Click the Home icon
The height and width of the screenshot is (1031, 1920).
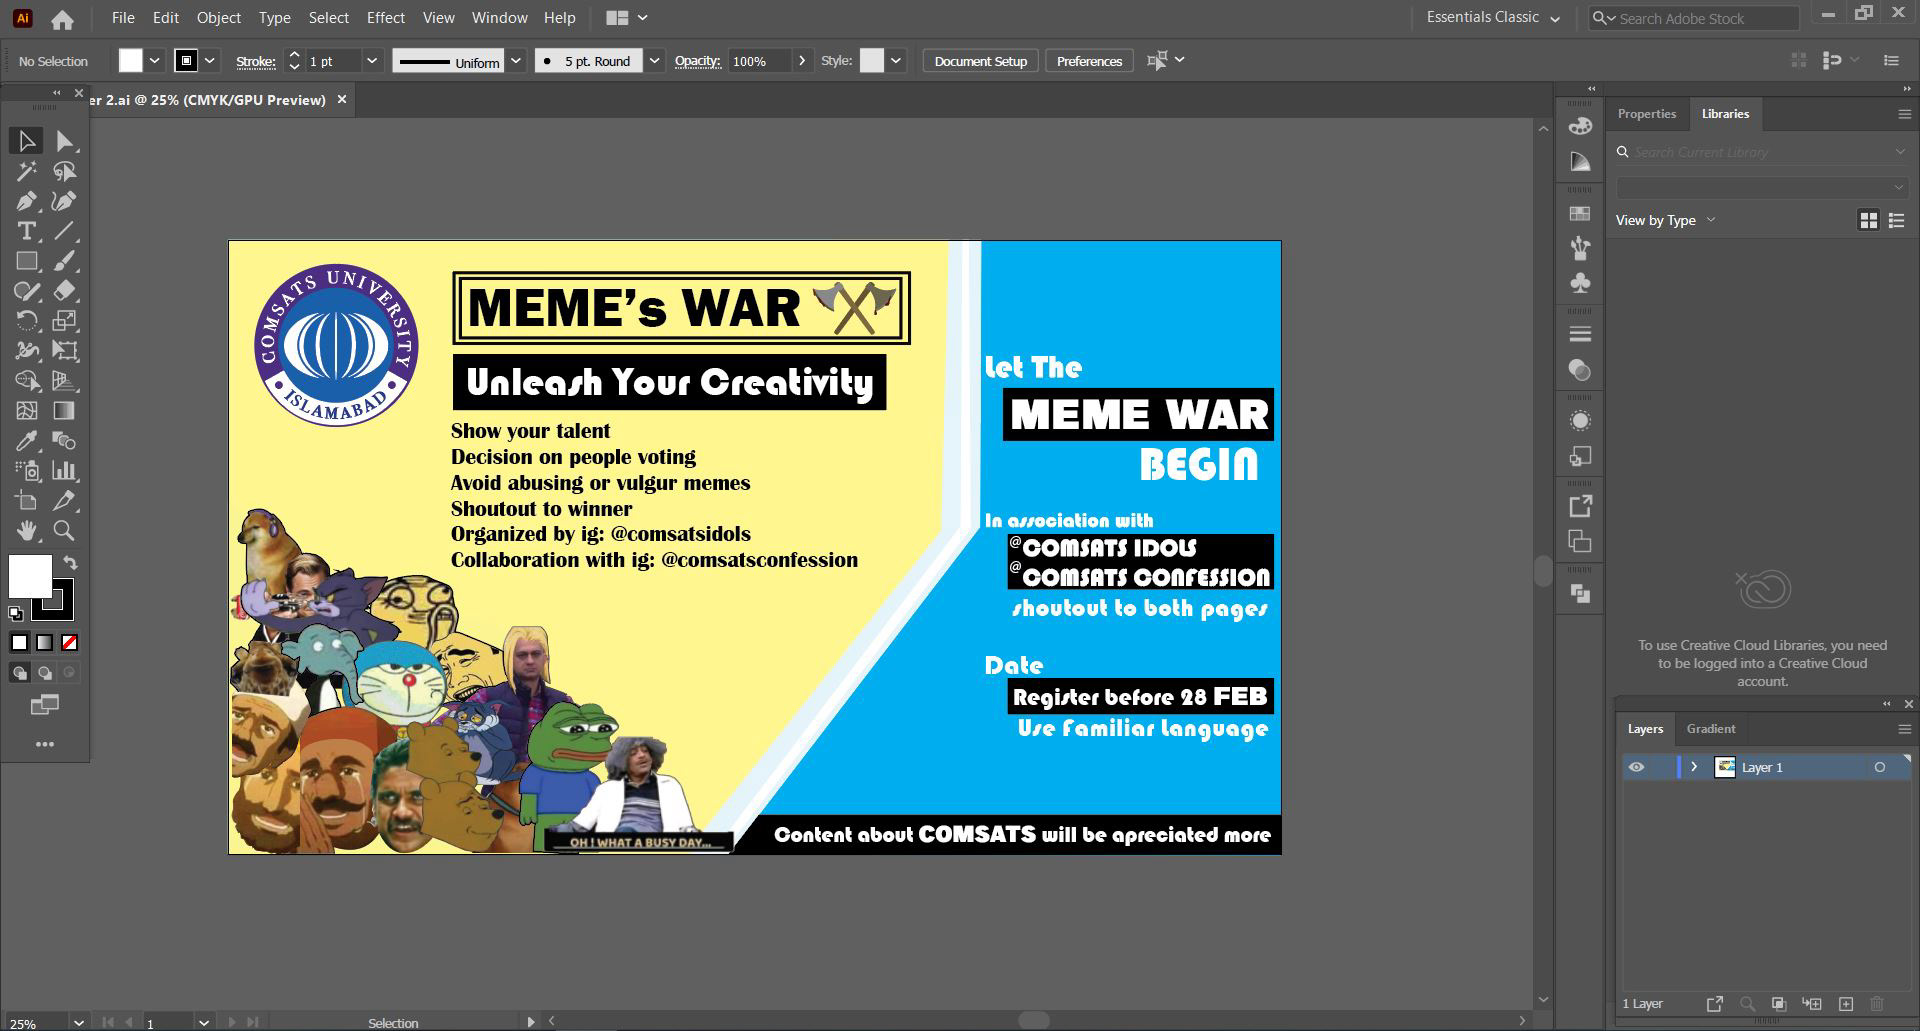62,19
